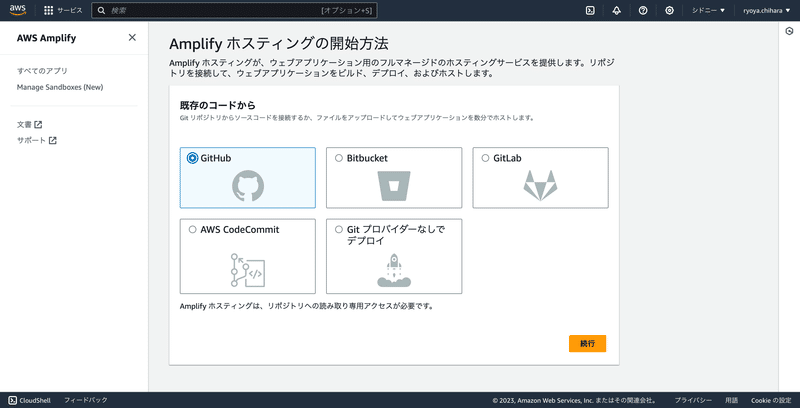Click the Amplify ホスティングの開始方法 heading

[x=279, y=44]
